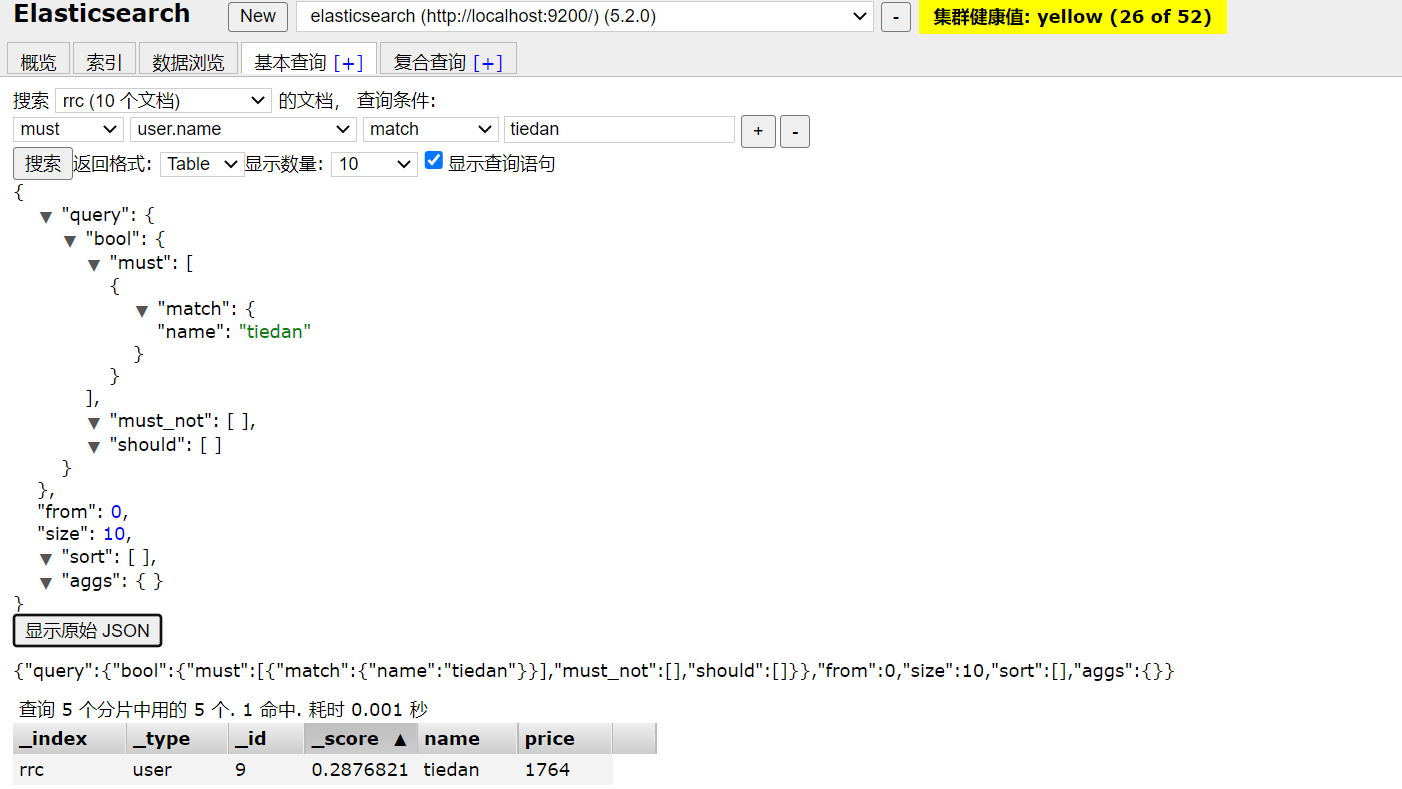Click the minus button beside cluster dropdown

coord(895,17)
